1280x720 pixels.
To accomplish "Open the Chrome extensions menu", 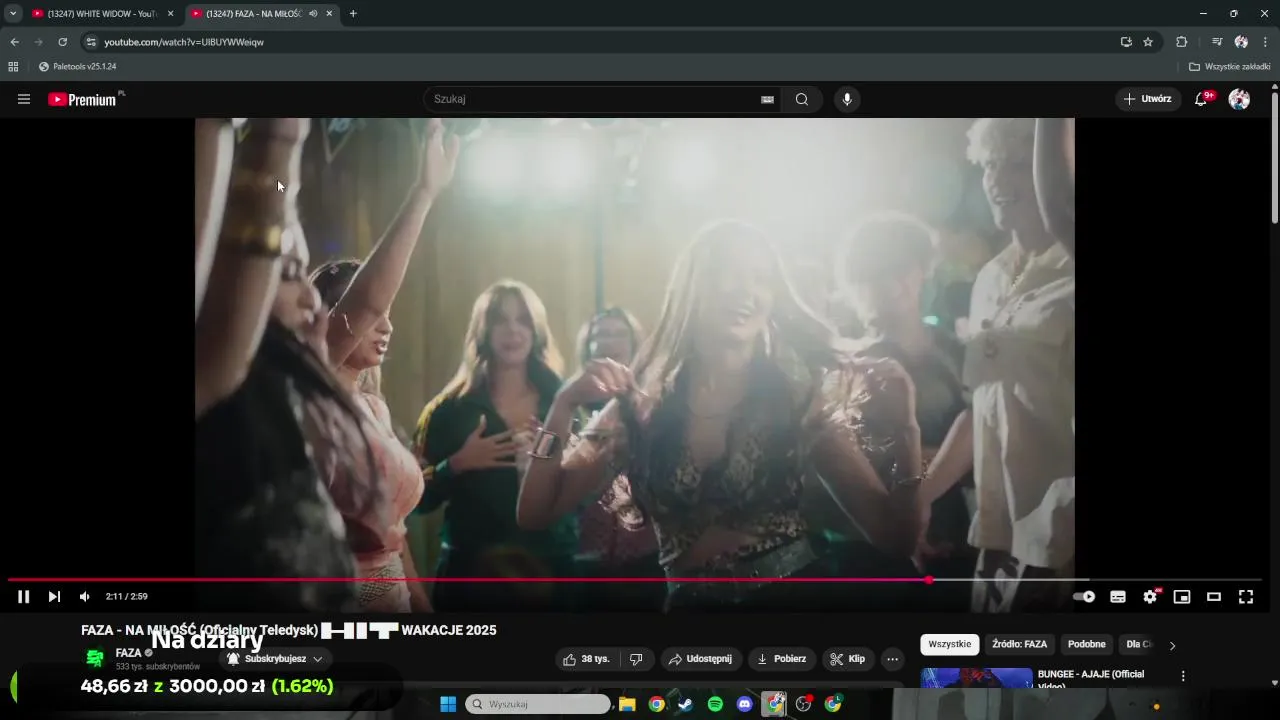I will click(x=1182, y=42).
